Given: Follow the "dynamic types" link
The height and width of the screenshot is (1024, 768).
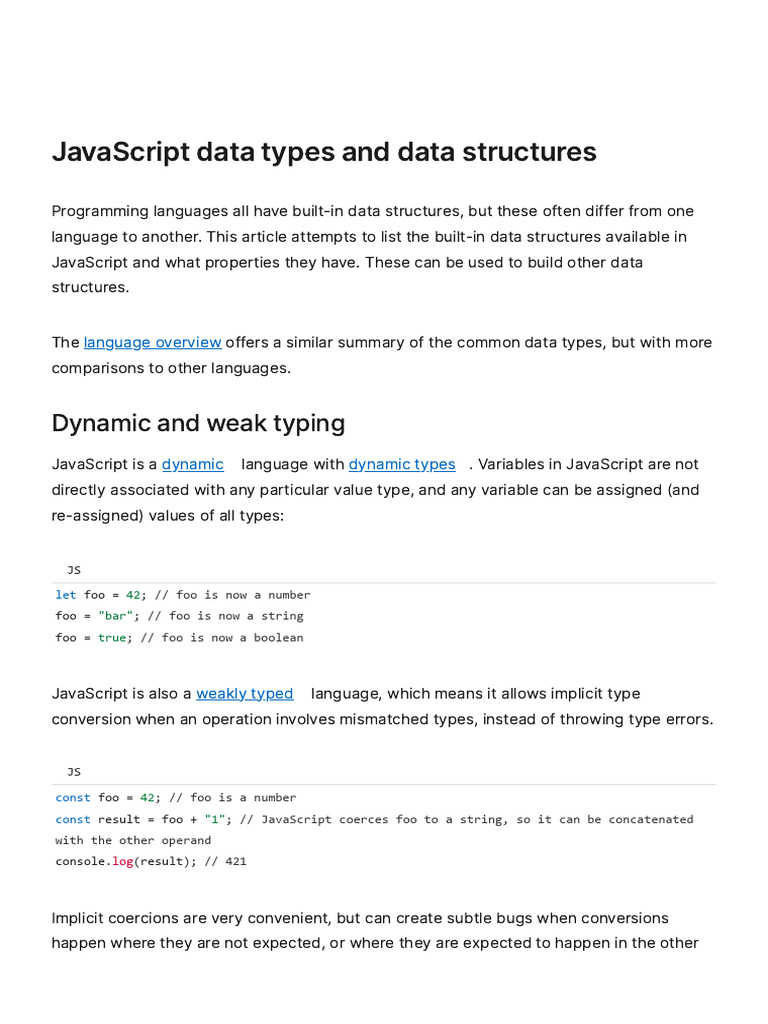Looking at the screenshot, I should pos(401,464).
